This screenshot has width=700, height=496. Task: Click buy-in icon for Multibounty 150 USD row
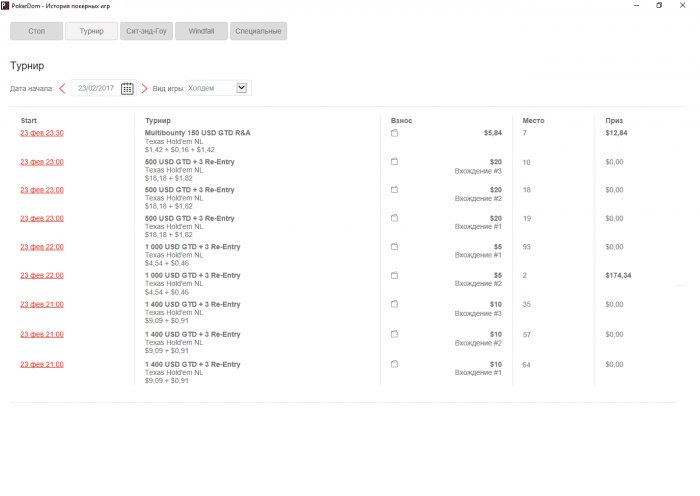pyautogui.click(x=394, y=133)
